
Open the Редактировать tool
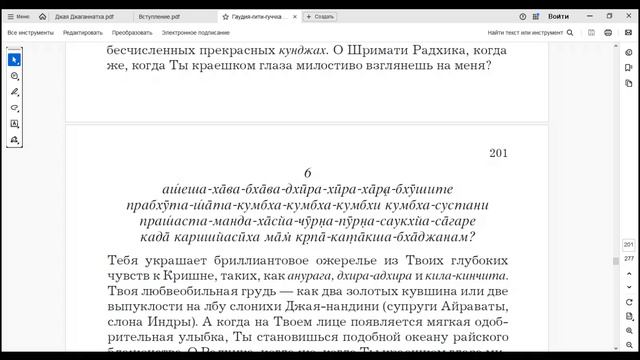[83, 33]
